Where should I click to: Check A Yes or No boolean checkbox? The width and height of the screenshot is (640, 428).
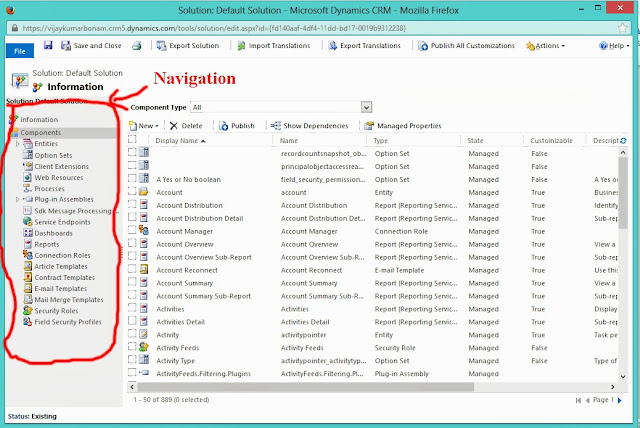[132, 178]
